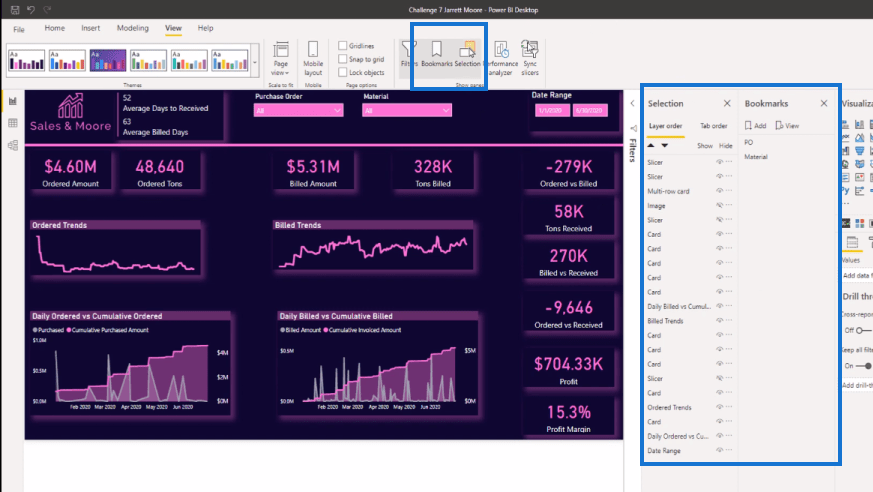
Task: Open the File menu
Action: tap(19, 29)
